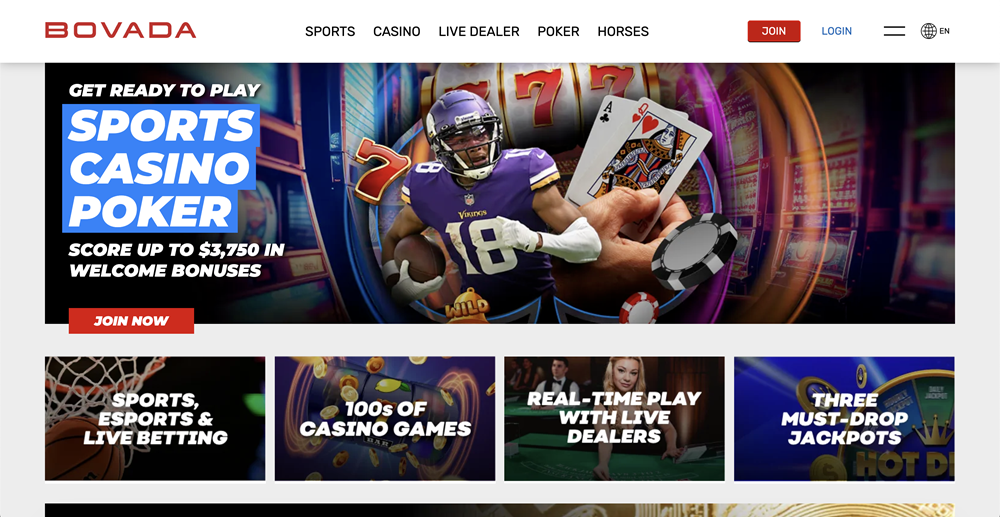This screenshot has width=1000, height=517.
Task: Click the Join Now banner button
Action: click(x=131, y=321)
